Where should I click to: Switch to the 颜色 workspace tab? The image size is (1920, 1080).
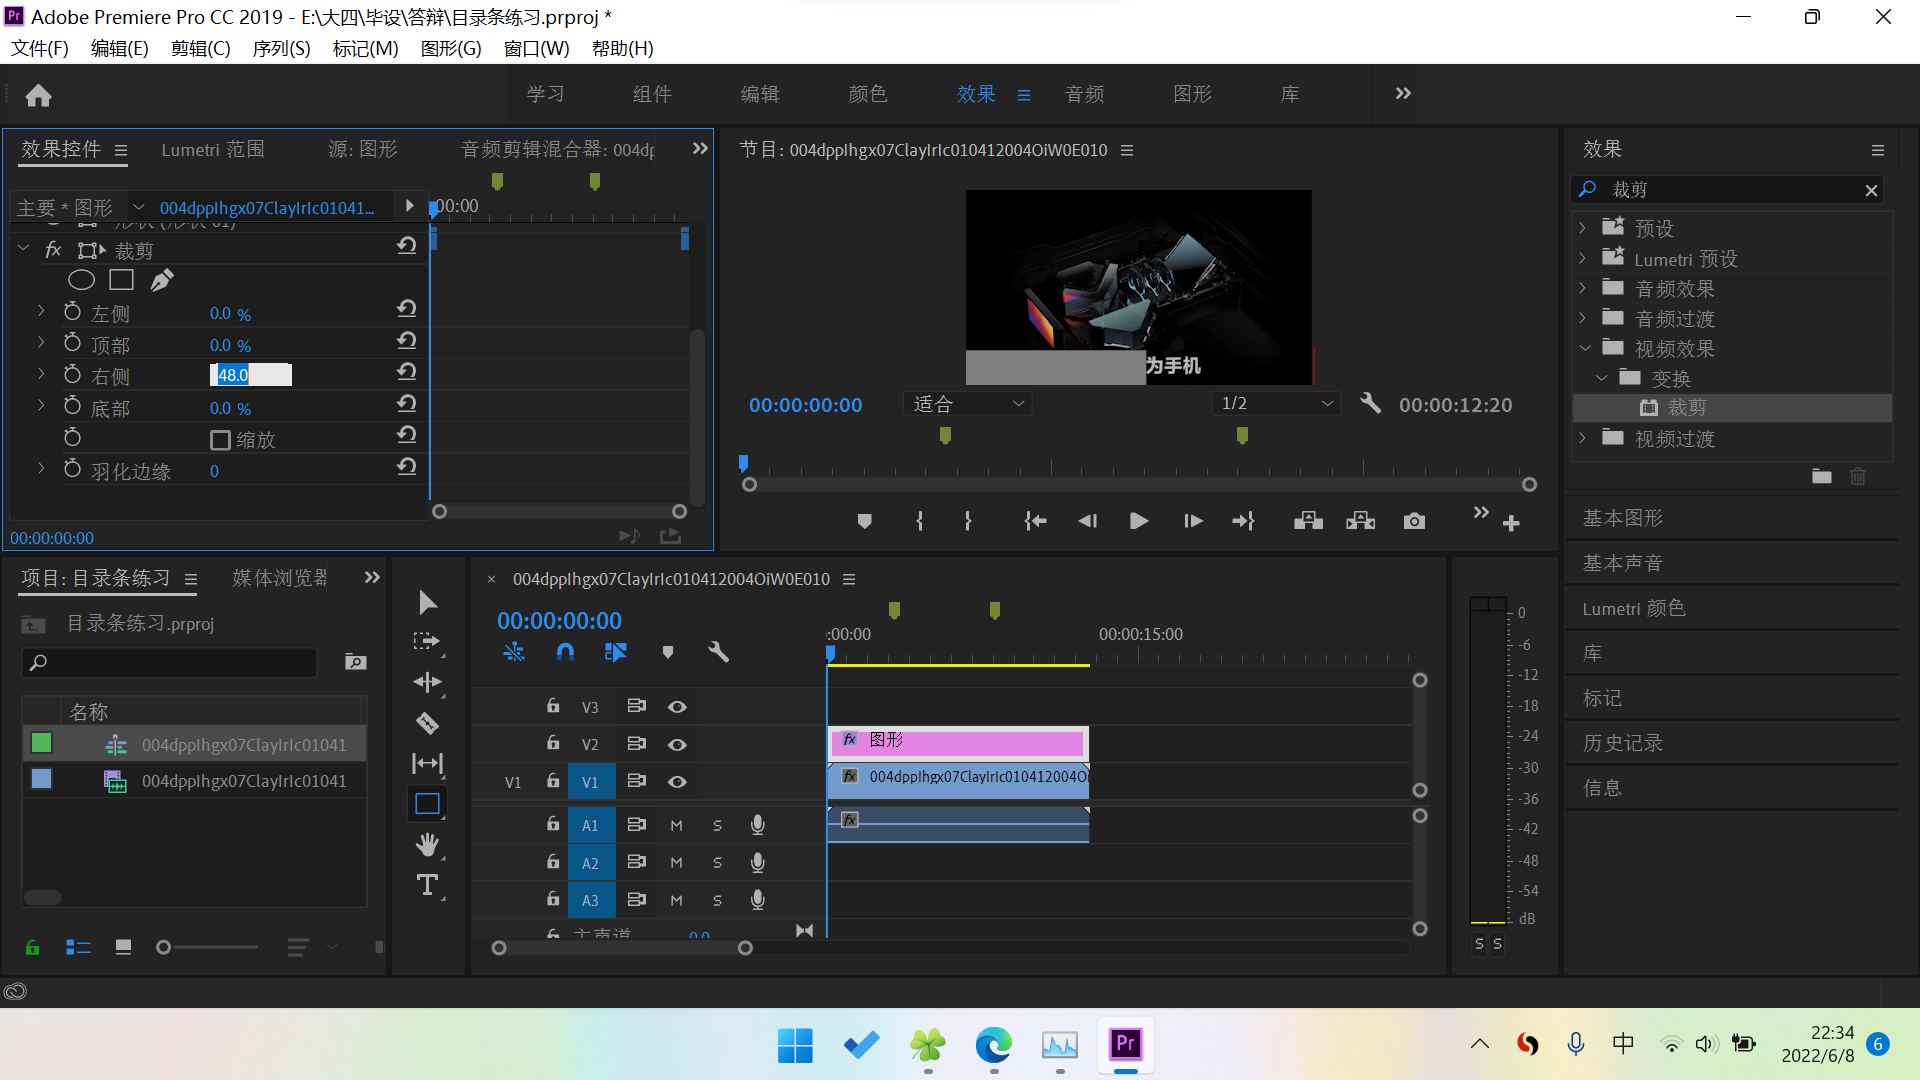[x=867, y=94]
